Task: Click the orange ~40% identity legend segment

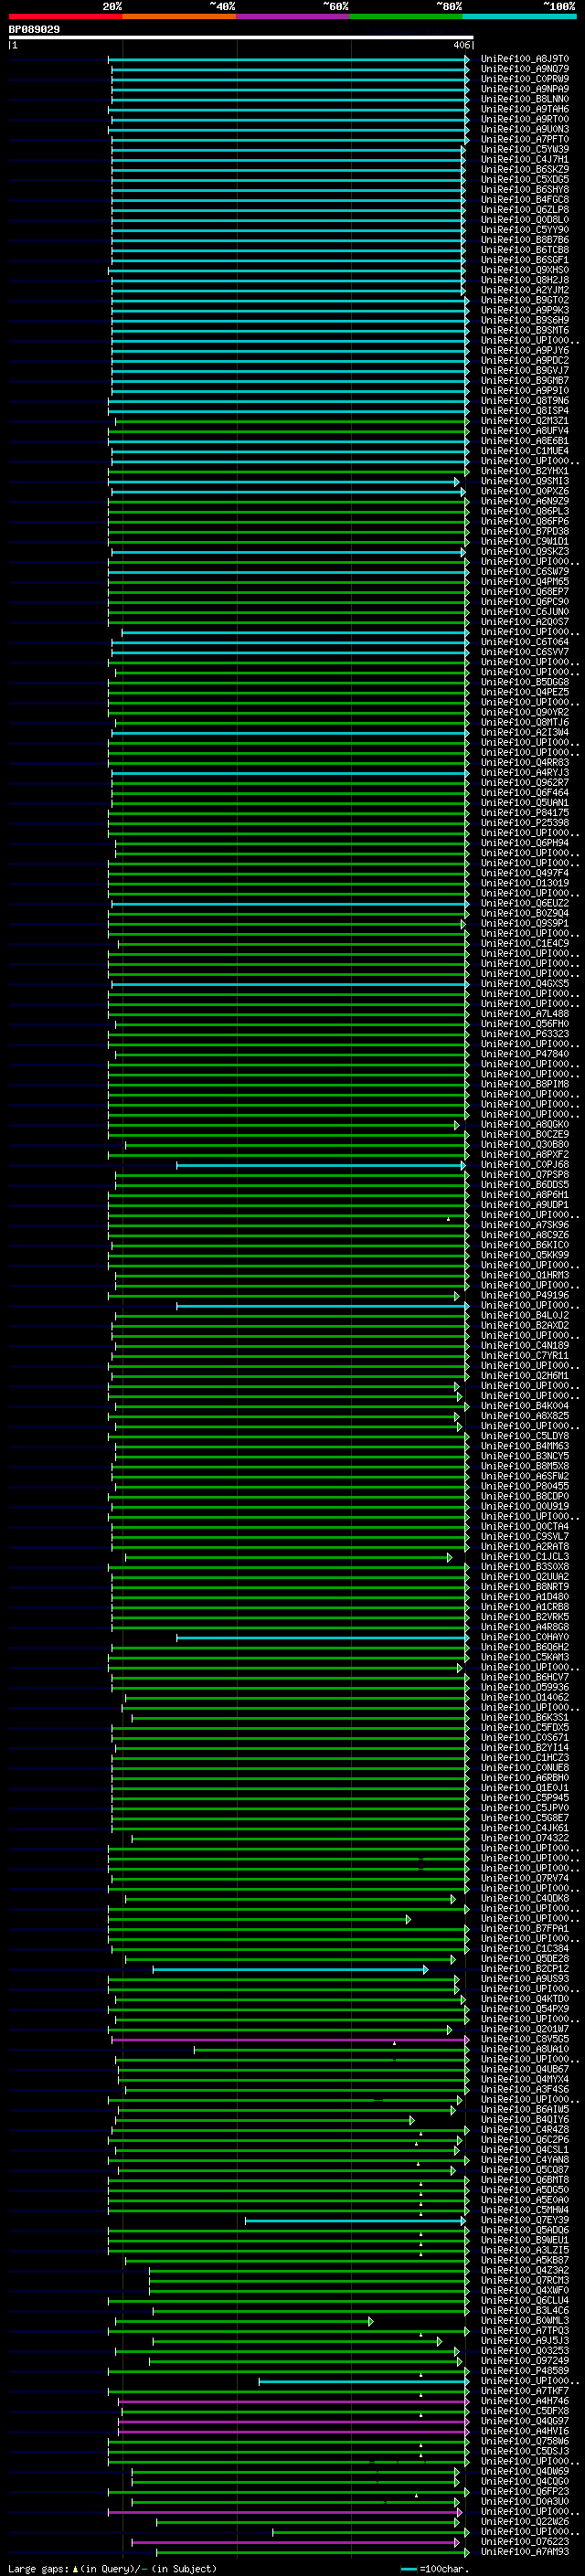Action: pyautogui.click(x=179, y=16)
